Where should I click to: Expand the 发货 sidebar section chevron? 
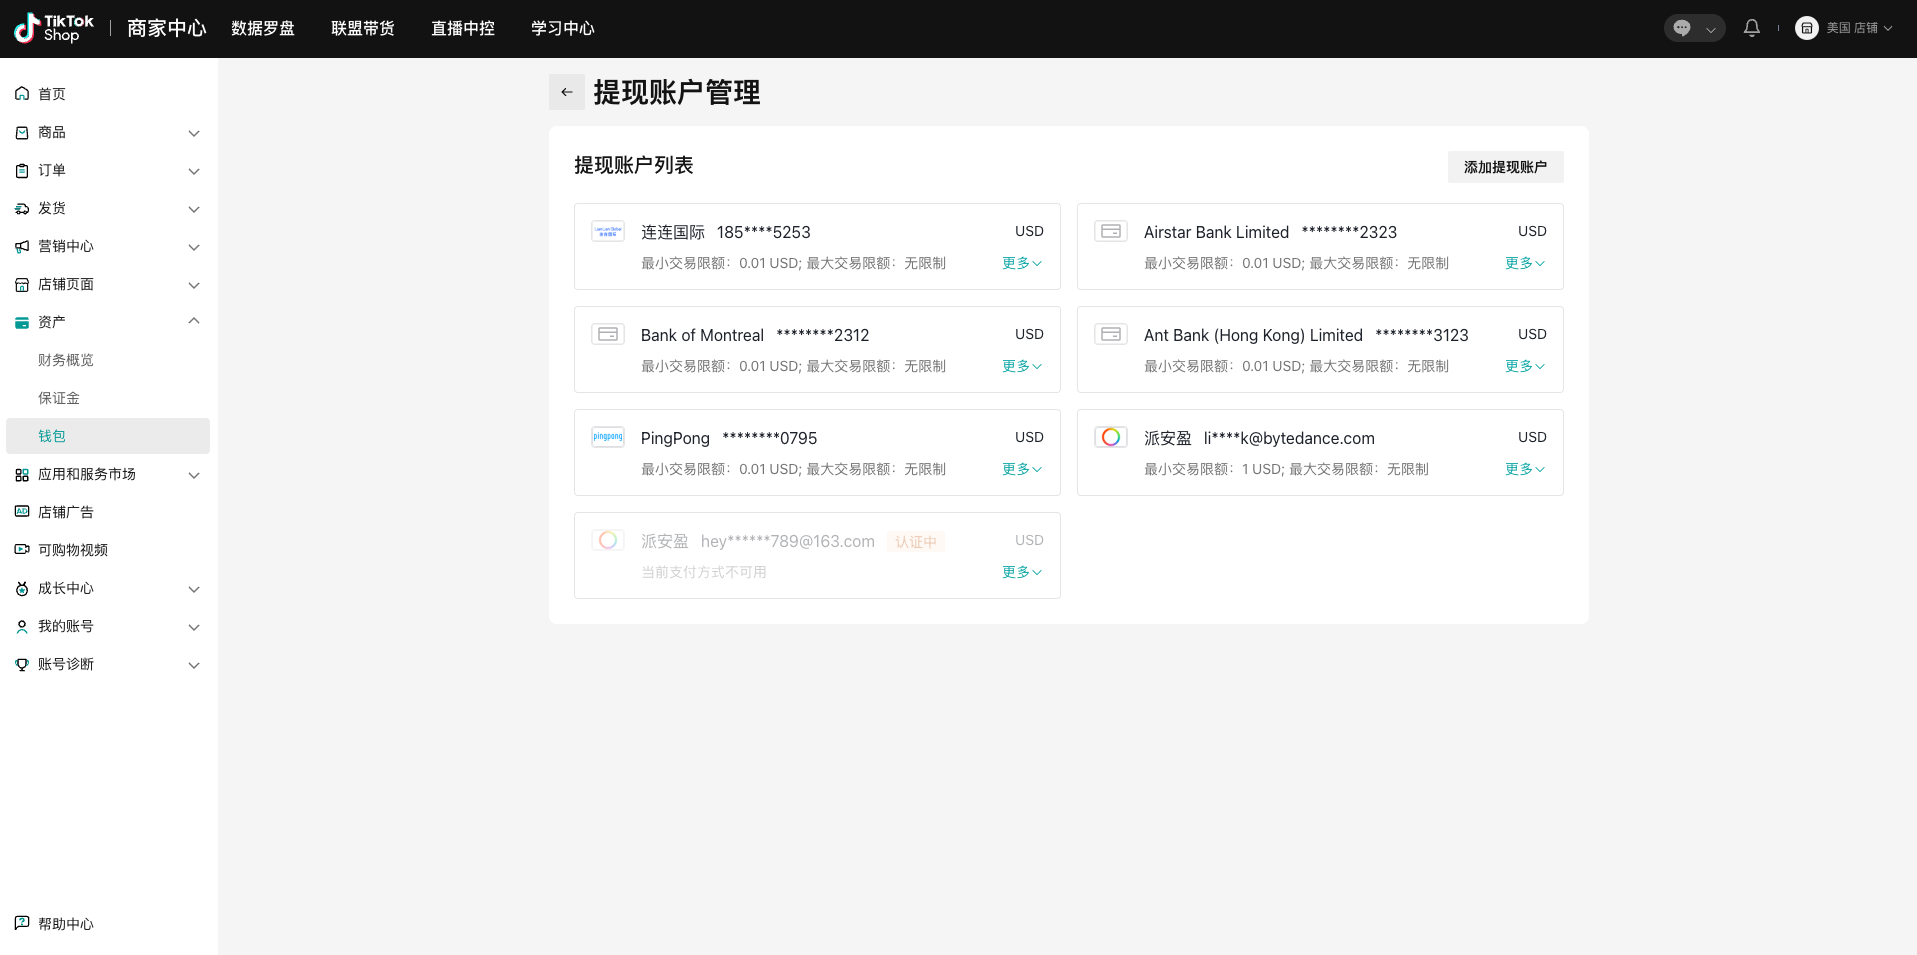pyautogui.click(x=194, y=209)
